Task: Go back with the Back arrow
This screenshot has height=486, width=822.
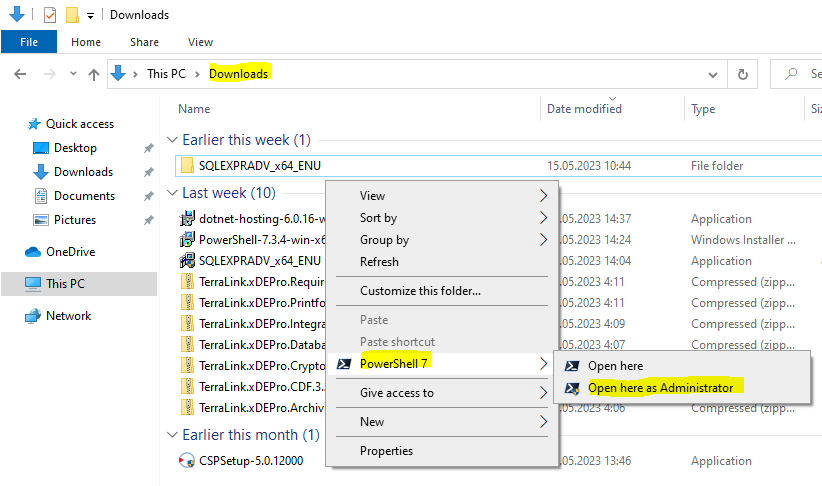Action: click(x=20, y=74)
